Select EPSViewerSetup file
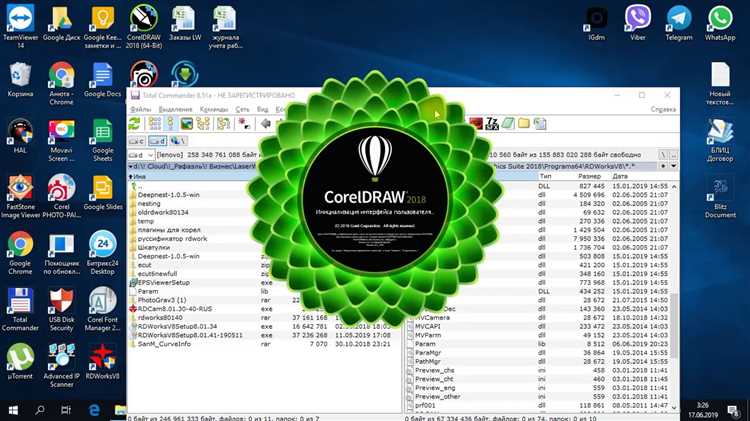Image resolution: width=750 pixels, height=421 pixels. tap(164, 283)
